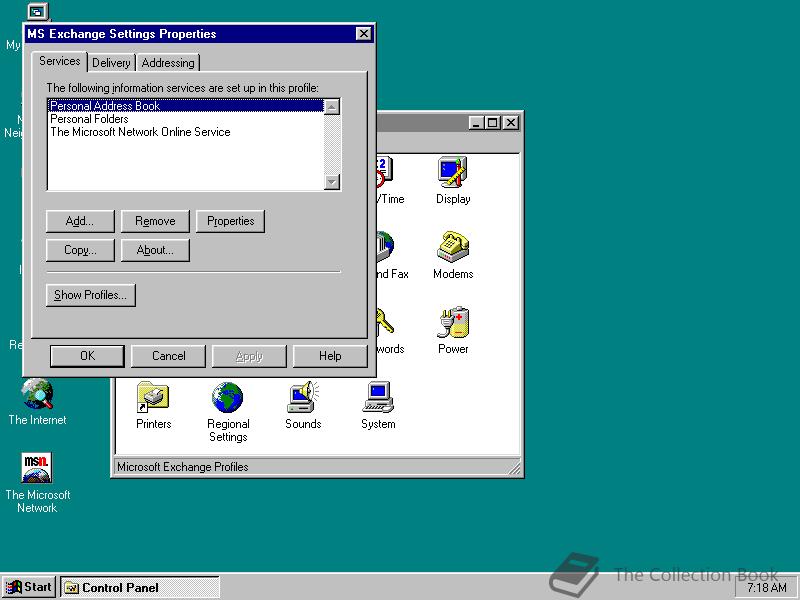
Task: Select Personal Address Book in services list
Action: click(x=186, y=106)
